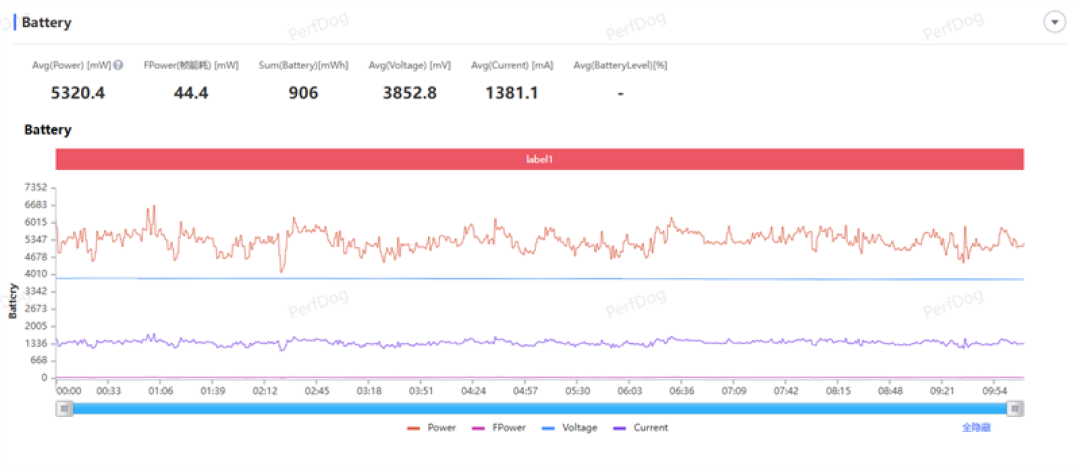Screen dimensions: 1080x467
Task: Click the FPower value 44.4
Action: [191, 93]
